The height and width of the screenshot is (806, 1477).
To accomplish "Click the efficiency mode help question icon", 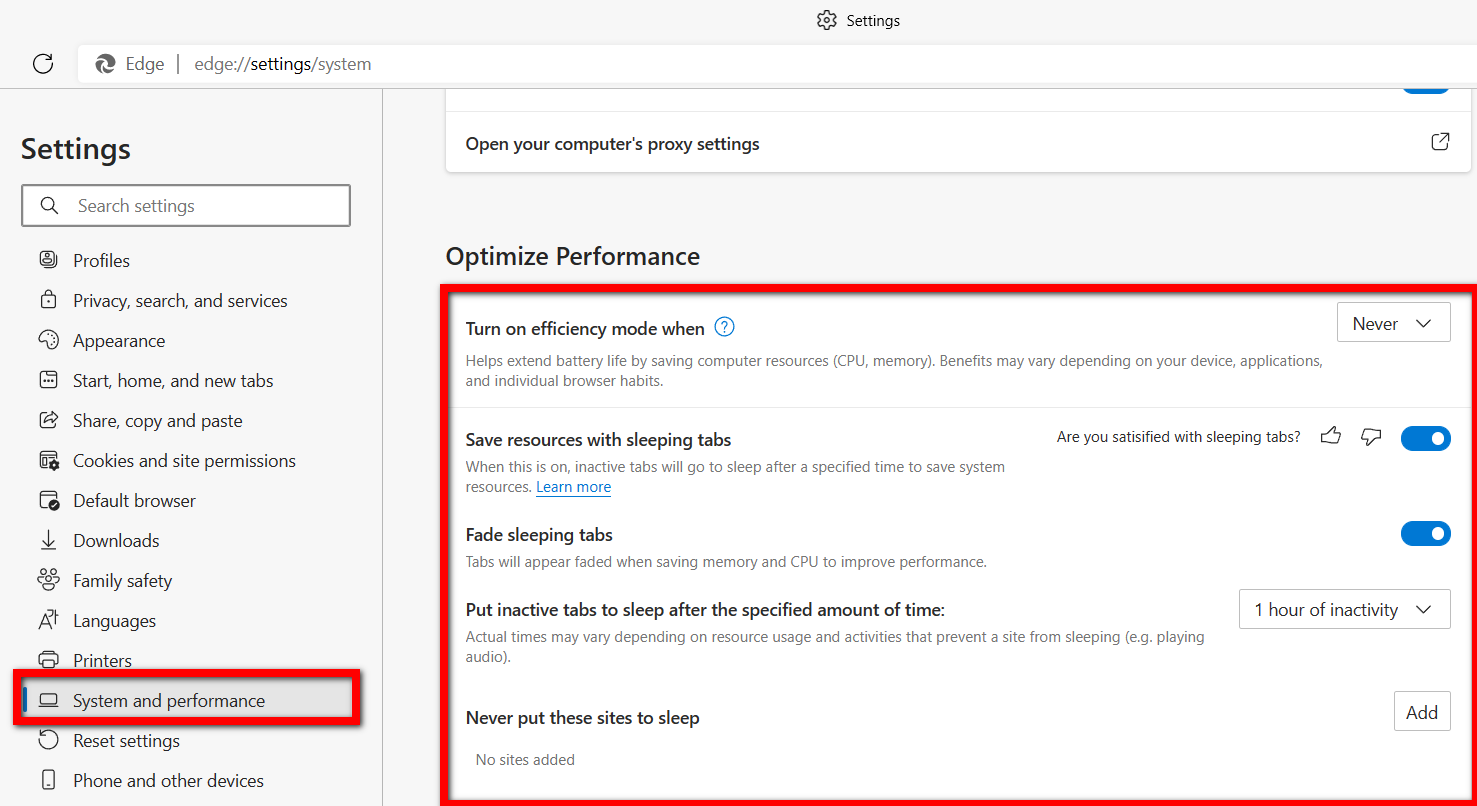I will [725, 327].
